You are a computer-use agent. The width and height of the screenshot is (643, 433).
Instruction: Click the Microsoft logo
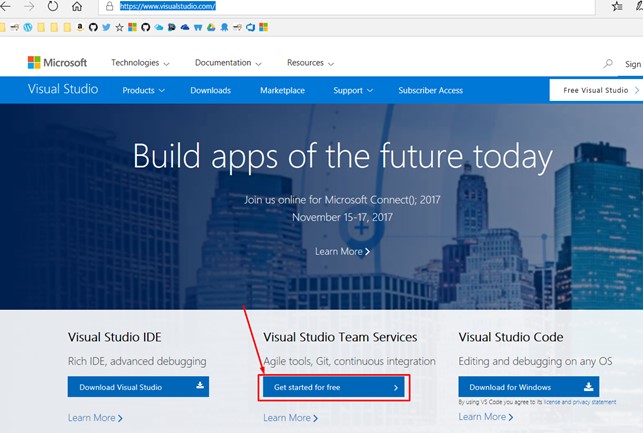coord(57,63)
